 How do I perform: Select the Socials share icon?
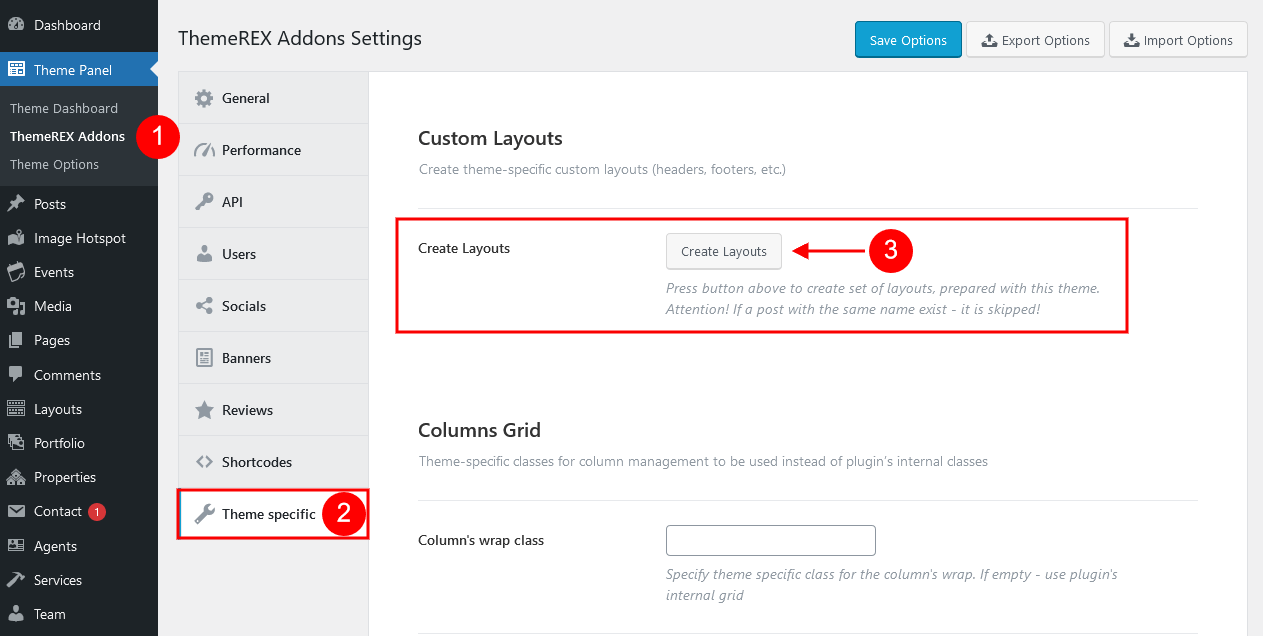click(204, 306)
